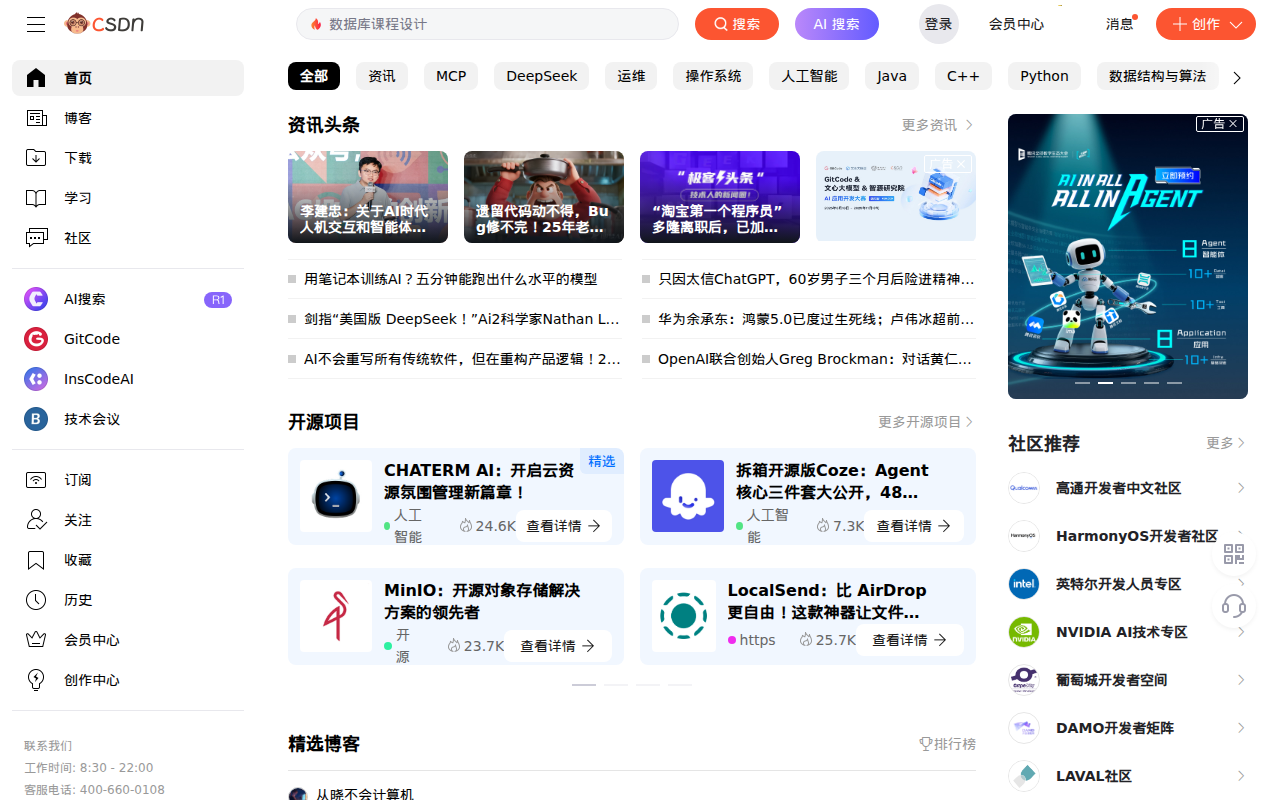Select the MCP category tab

pyautogui.click(x=451, y=76)
